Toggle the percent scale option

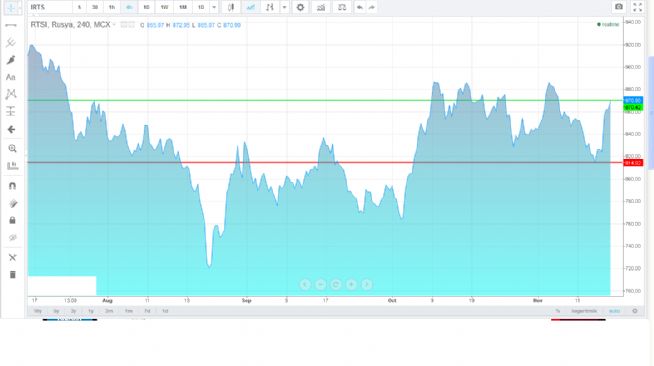pos(558,311)
